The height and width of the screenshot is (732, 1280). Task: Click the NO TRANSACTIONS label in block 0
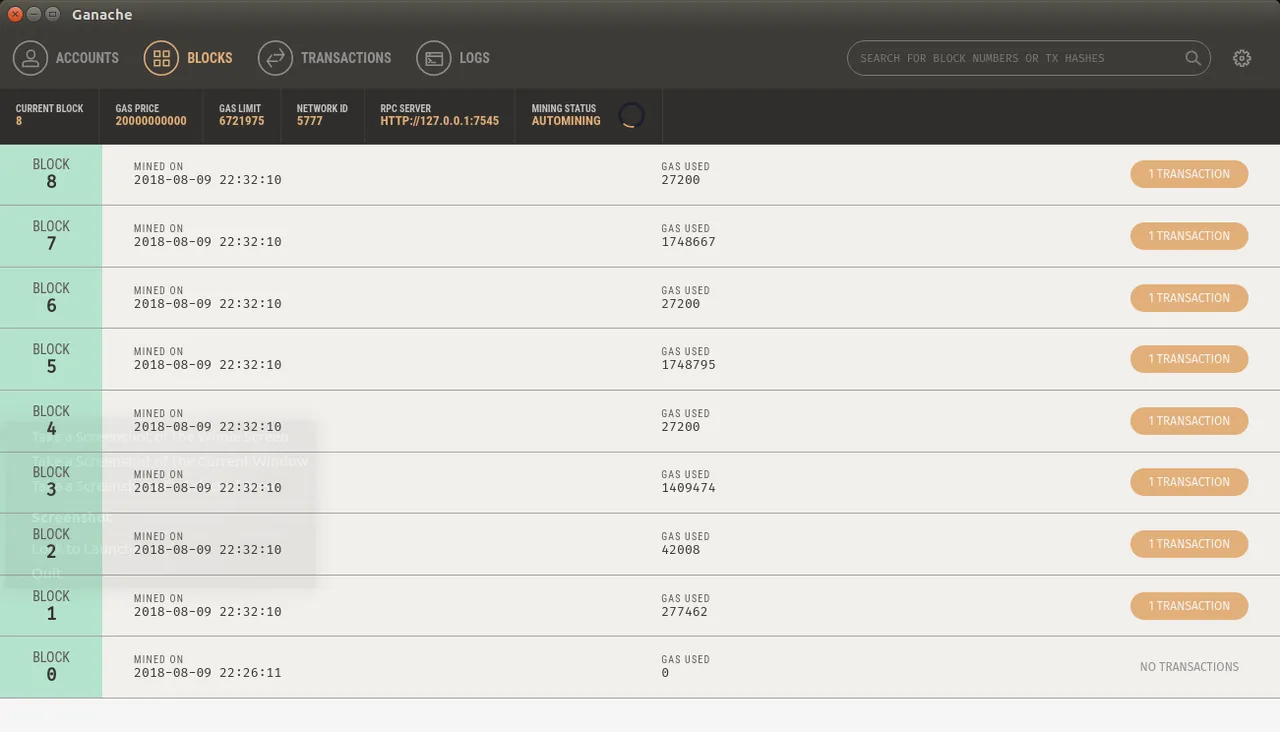pyautogui.click(x=1189, y=667)
